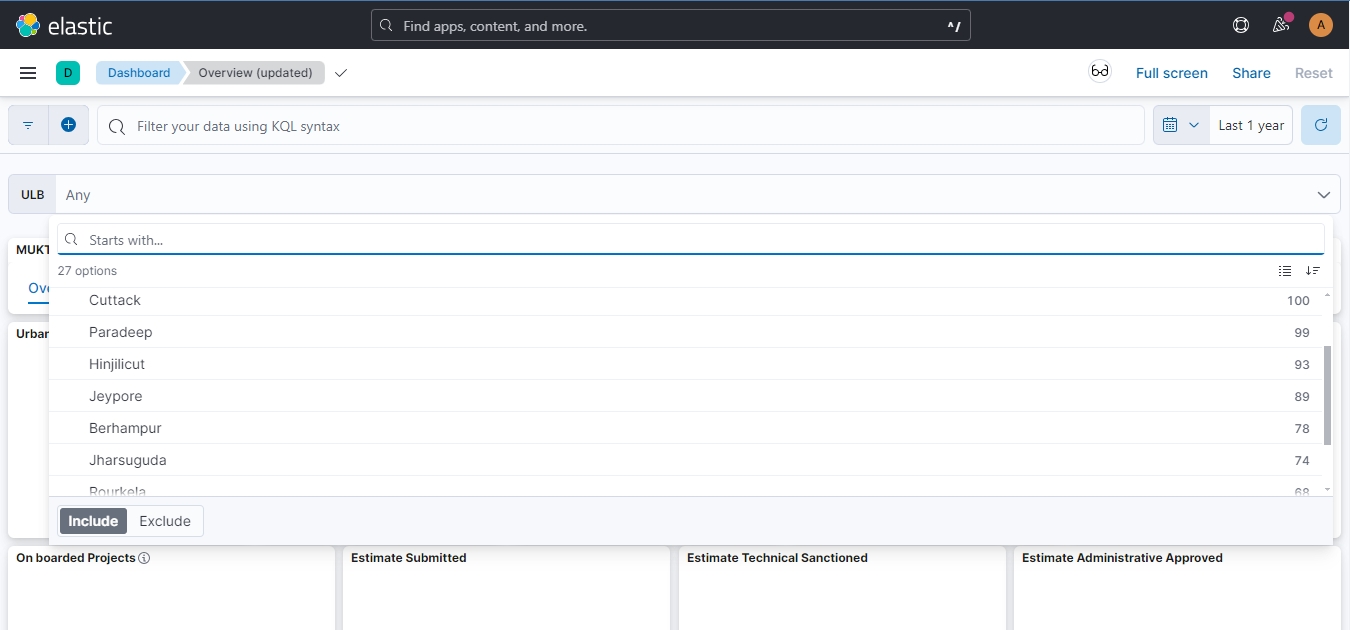
Task: Open the help menu lifebuoy icon
Action: coord(1241,25)
